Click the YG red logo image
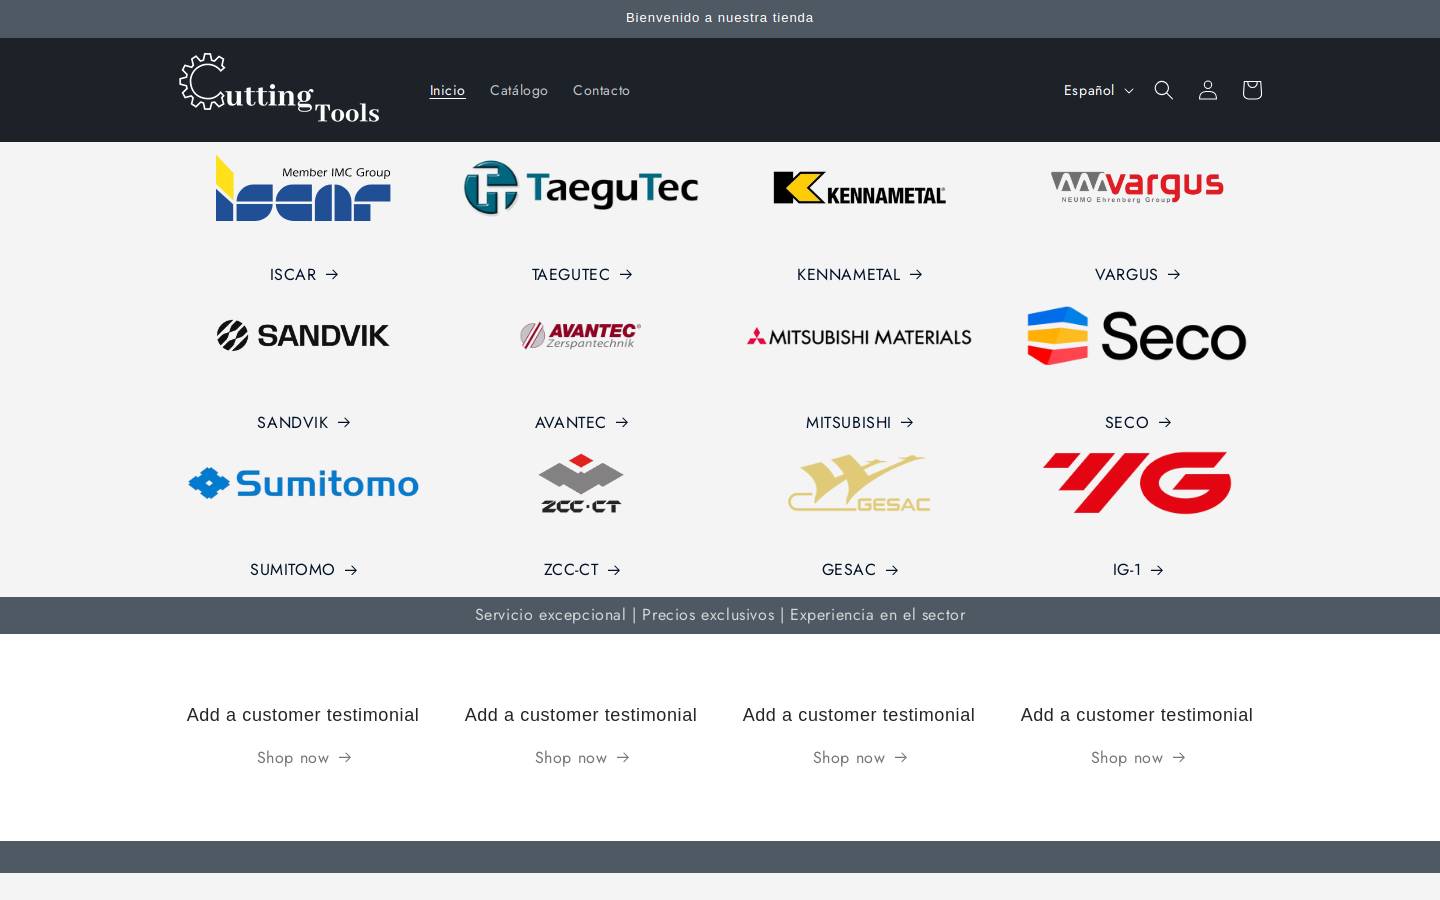Screen dimensions: 1440x900 pyautogui.click(x=1137, y=483)
